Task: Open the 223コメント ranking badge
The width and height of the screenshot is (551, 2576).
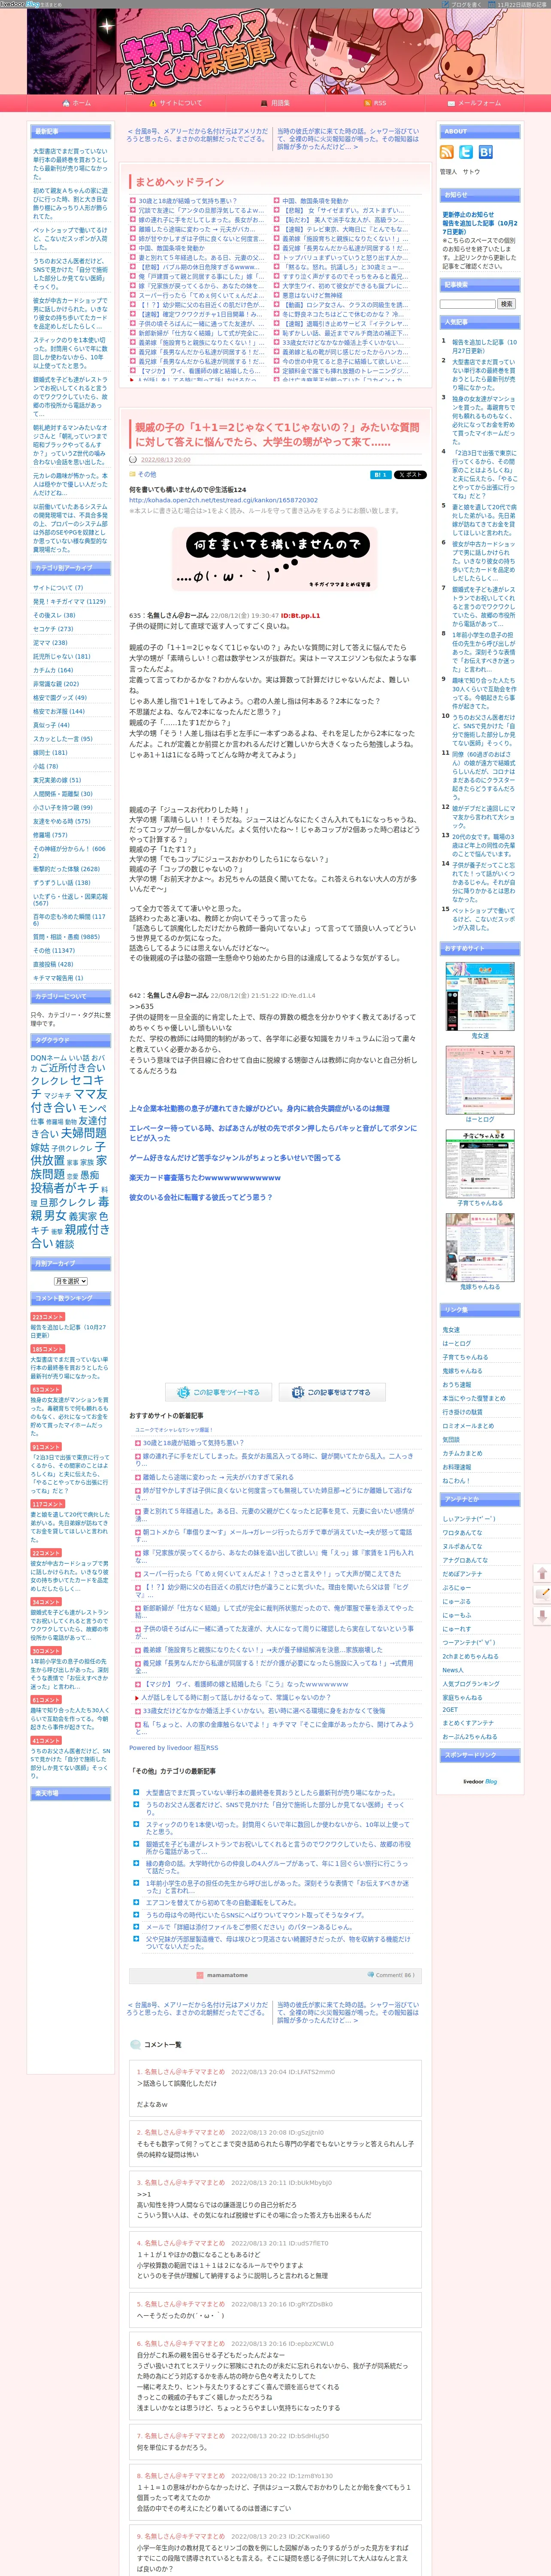Action: (47, 1318)
